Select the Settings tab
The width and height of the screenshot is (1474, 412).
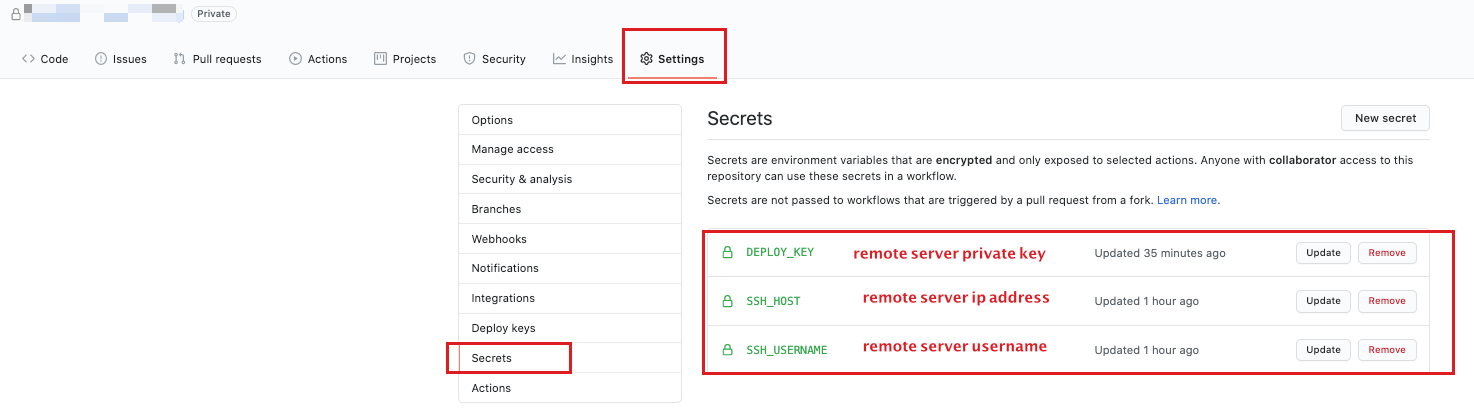(x=672, y=59)
